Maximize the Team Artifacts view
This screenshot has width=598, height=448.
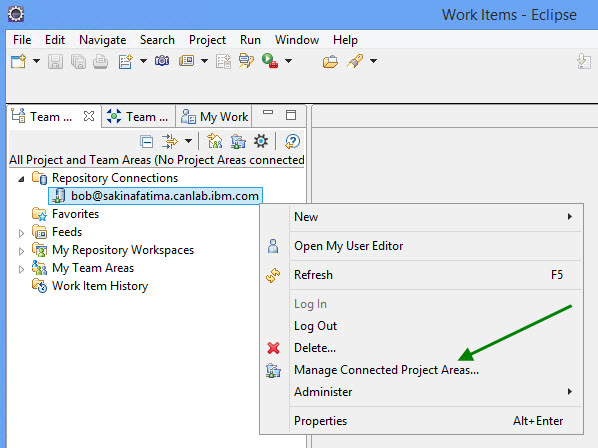pos(291,115)
